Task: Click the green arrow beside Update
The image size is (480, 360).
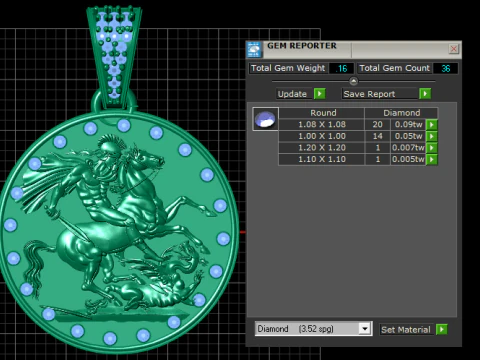Action: (x=320, y=94)
